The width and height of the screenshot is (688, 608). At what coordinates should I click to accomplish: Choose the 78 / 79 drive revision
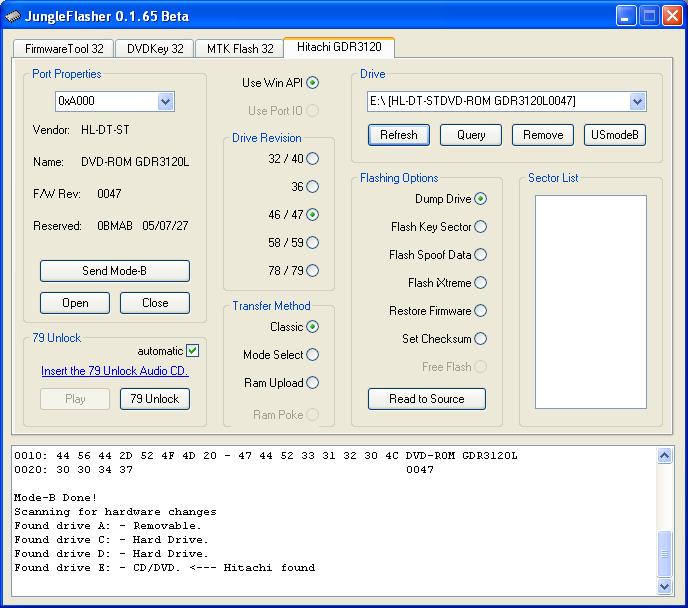pos(312,271)
